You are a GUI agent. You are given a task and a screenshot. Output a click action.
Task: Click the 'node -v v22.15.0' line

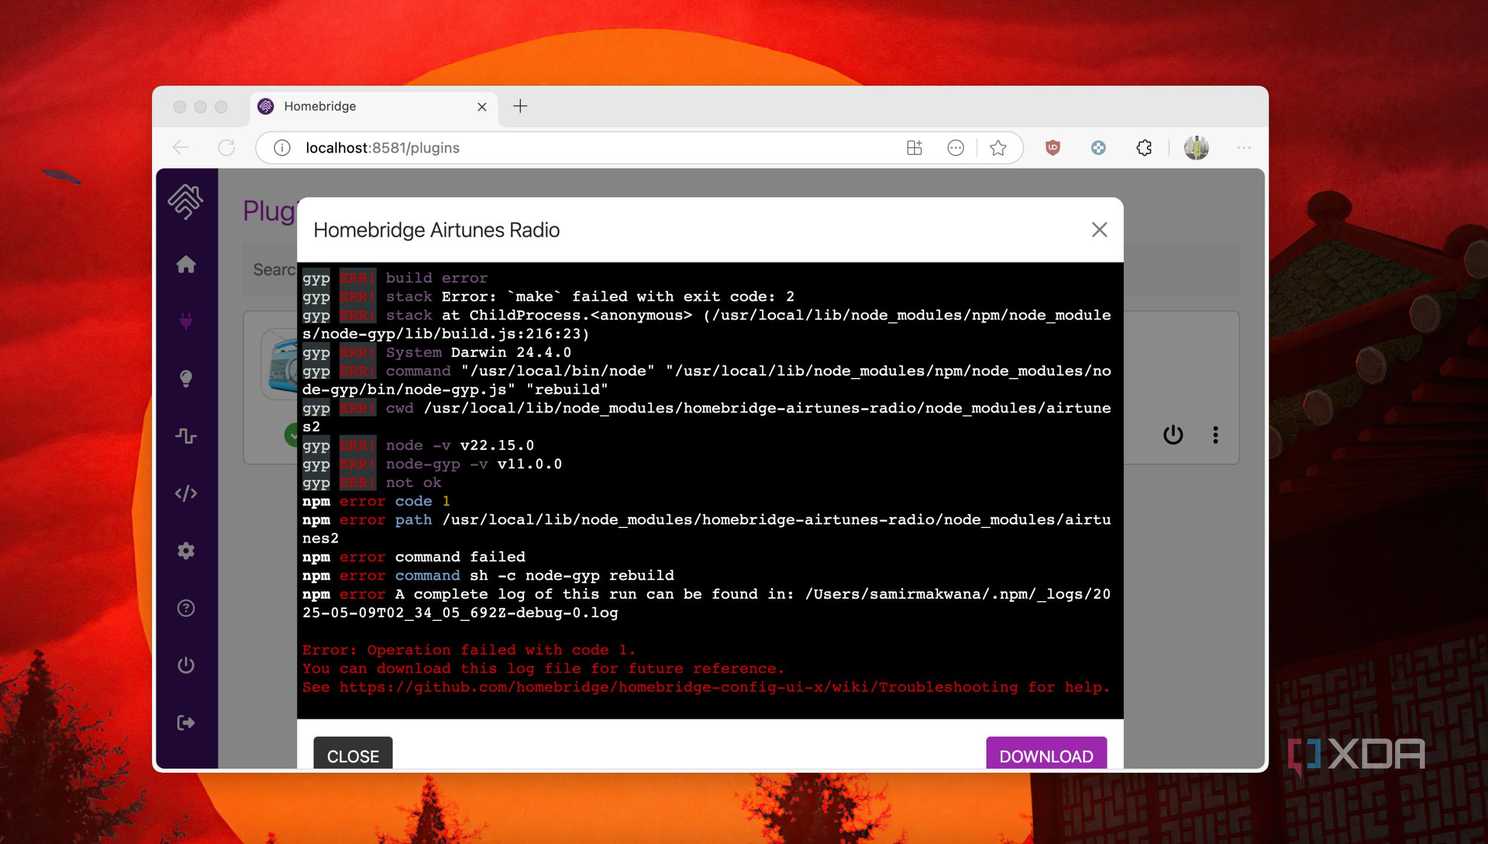pyautogui.click(x=418, y=445)
